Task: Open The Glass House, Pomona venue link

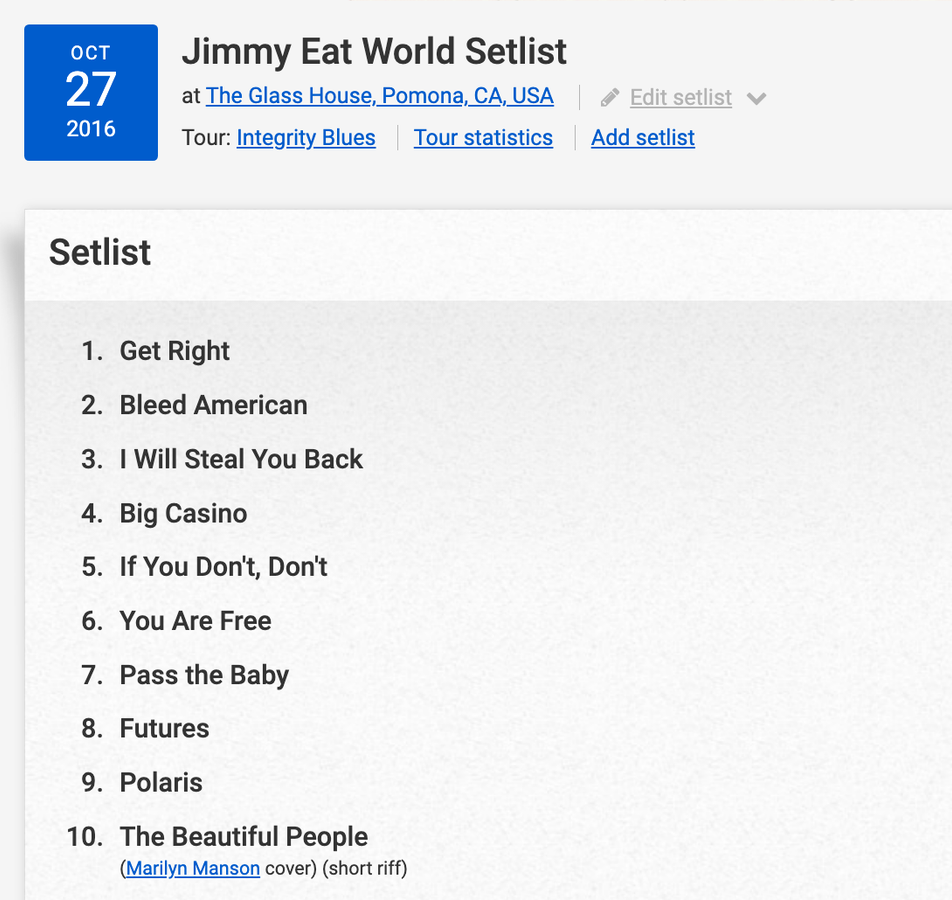Action: pos(379,96)
